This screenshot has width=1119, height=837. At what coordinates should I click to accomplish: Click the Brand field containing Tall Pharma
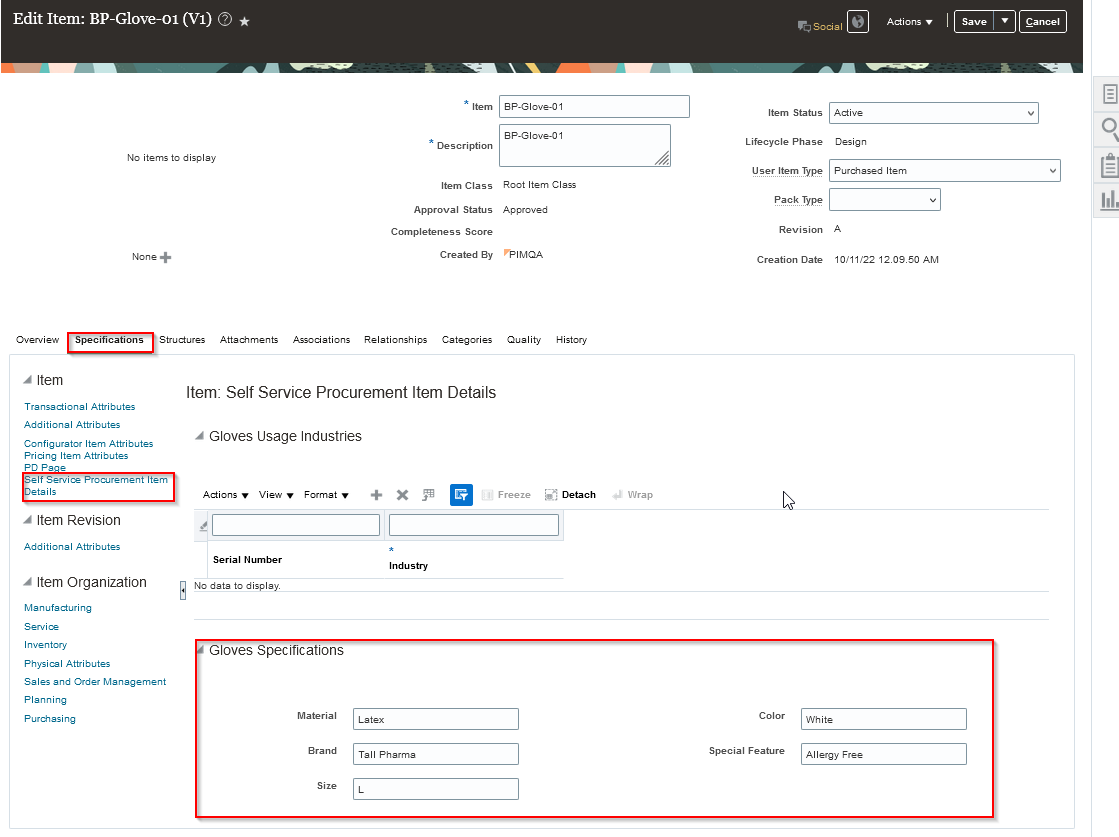pos(435,754)
